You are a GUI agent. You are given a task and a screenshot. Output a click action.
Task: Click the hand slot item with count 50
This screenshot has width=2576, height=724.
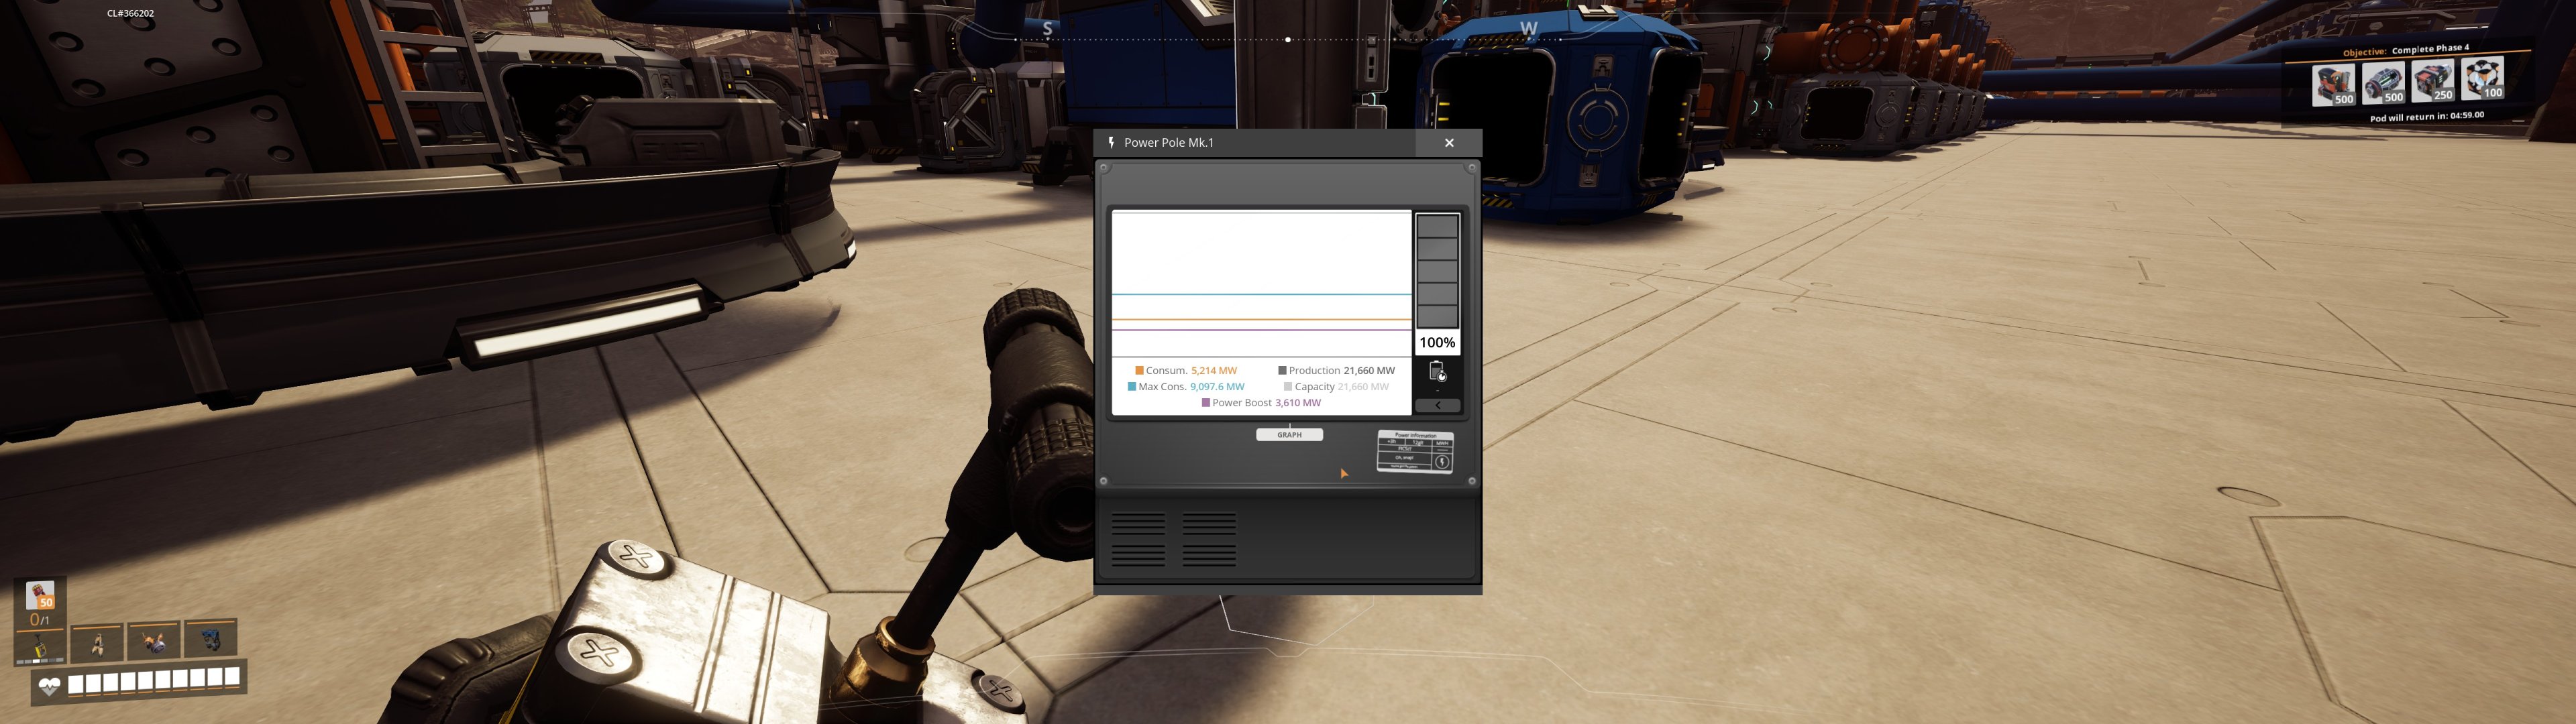(x=41, y=595)
